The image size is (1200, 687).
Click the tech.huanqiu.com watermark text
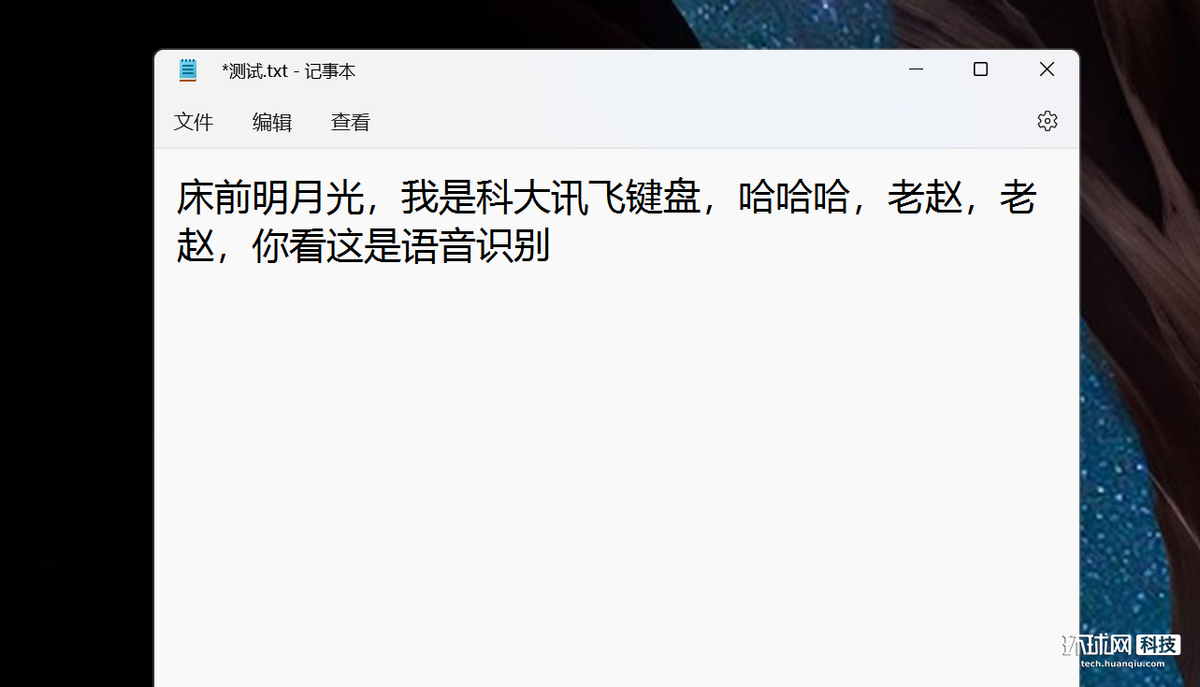1122,663
